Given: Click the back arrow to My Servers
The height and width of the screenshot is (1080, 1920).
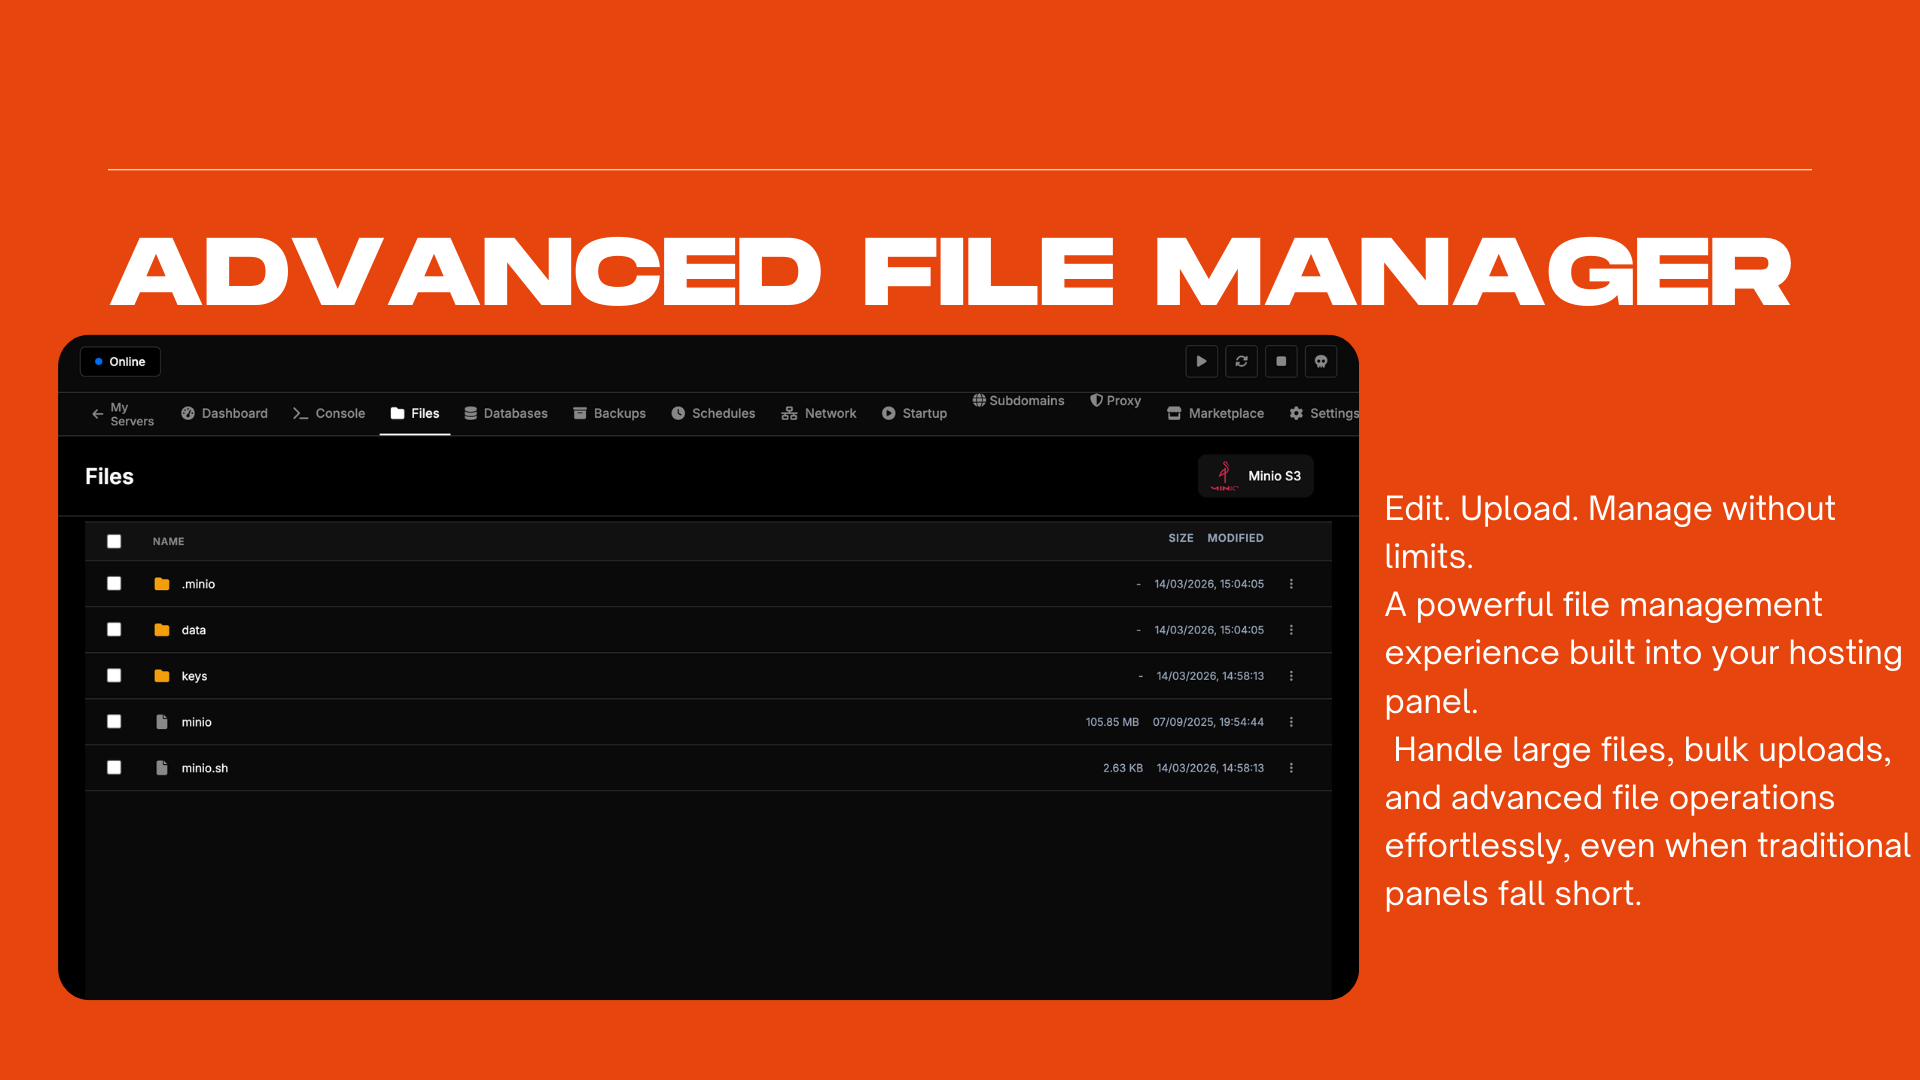Looking at the screenshot, I should tap(97, 414).
